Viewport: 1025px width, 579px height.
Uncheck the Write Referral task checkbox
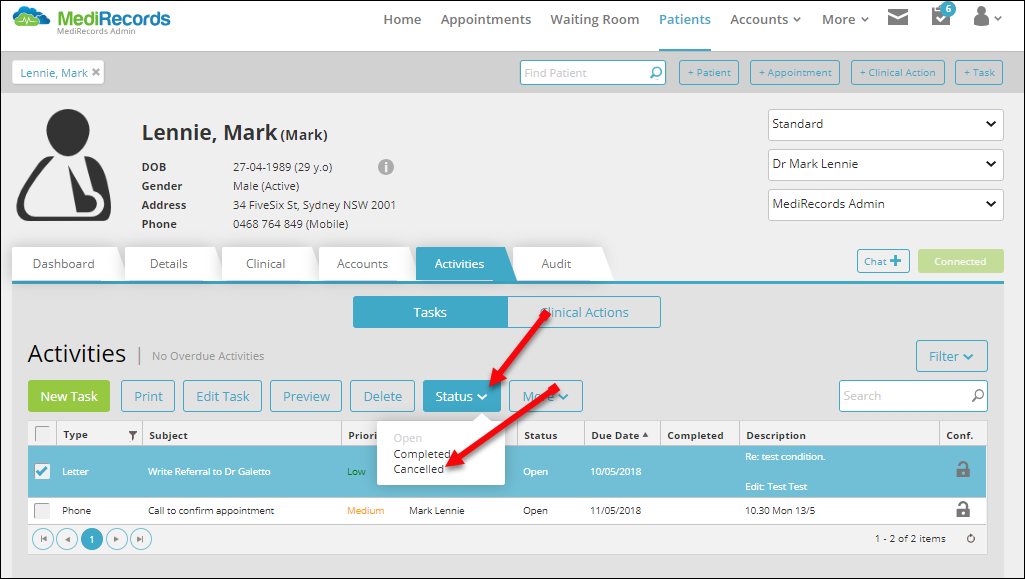42,471
